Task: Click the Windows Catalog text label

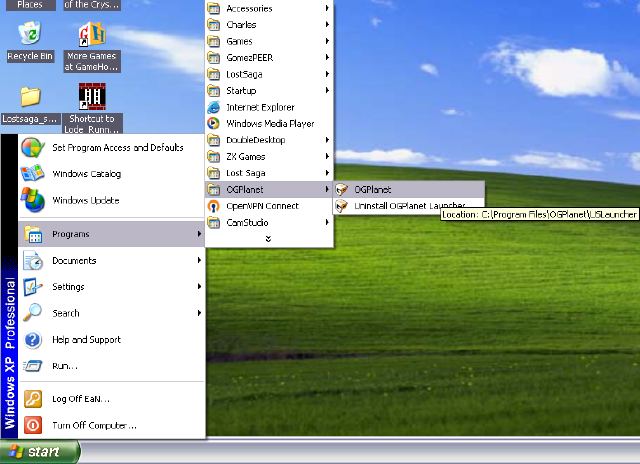Action: (87, 174)
